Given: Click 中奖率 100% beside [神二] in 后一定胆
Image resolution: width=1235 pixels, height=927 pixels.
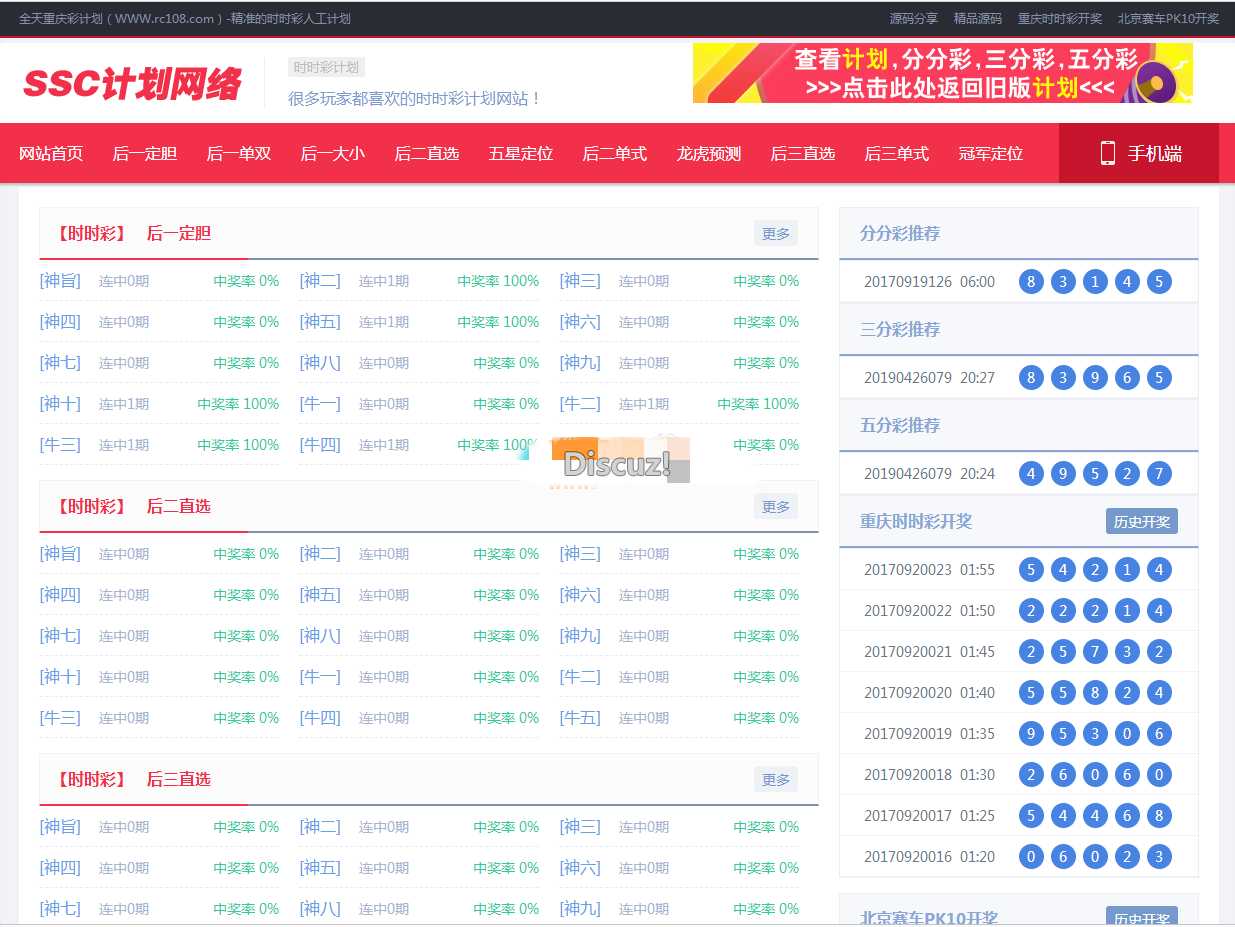Looking at the screenshot, I should (x=498, y=281).
